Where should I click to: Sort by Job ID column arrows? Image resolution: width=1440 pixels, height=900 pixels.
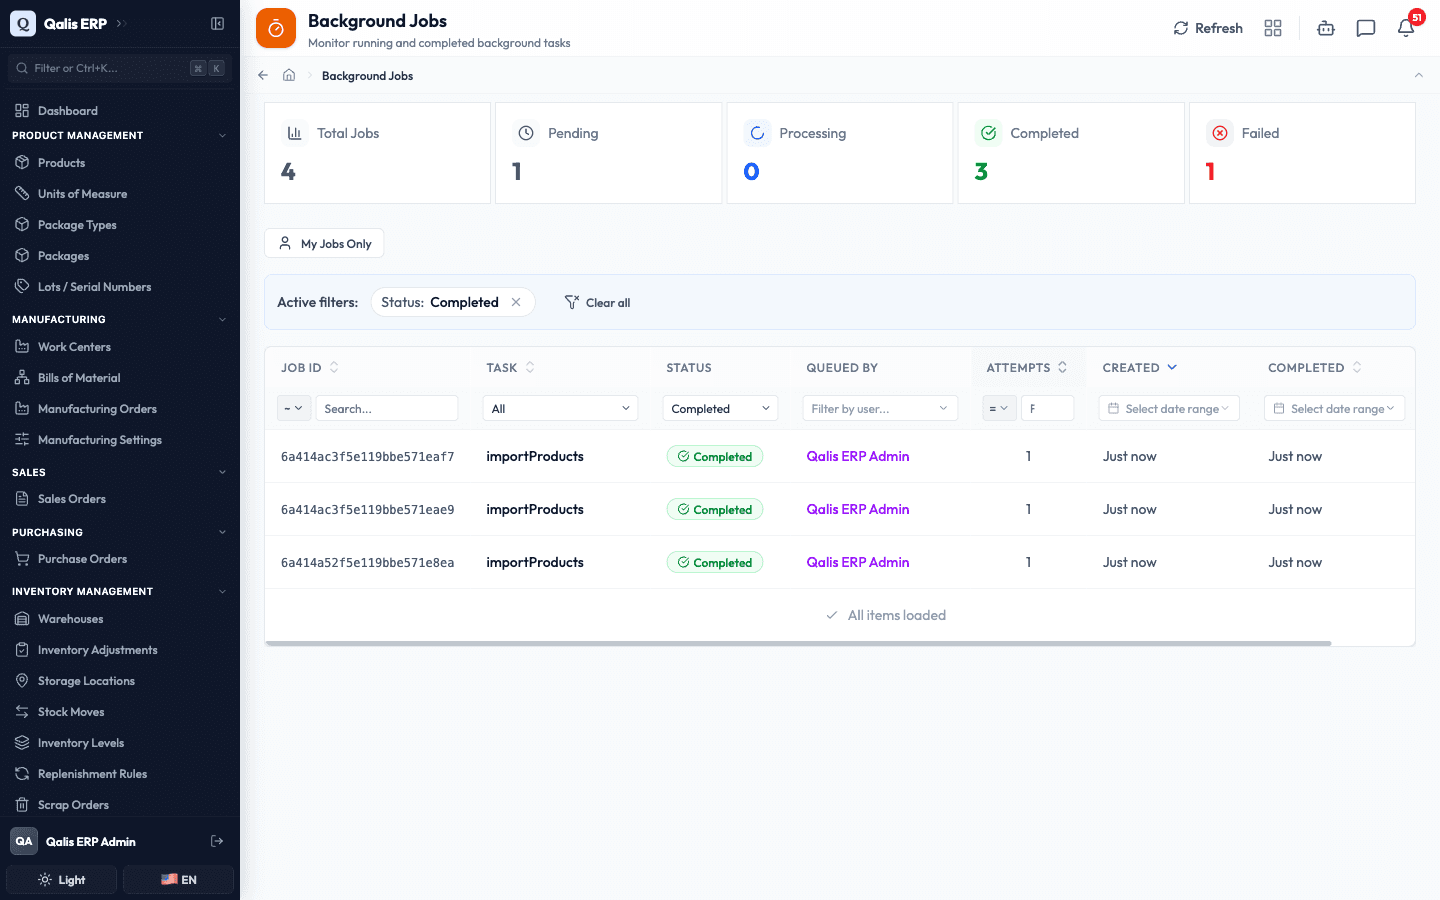(x=334, y=367)
